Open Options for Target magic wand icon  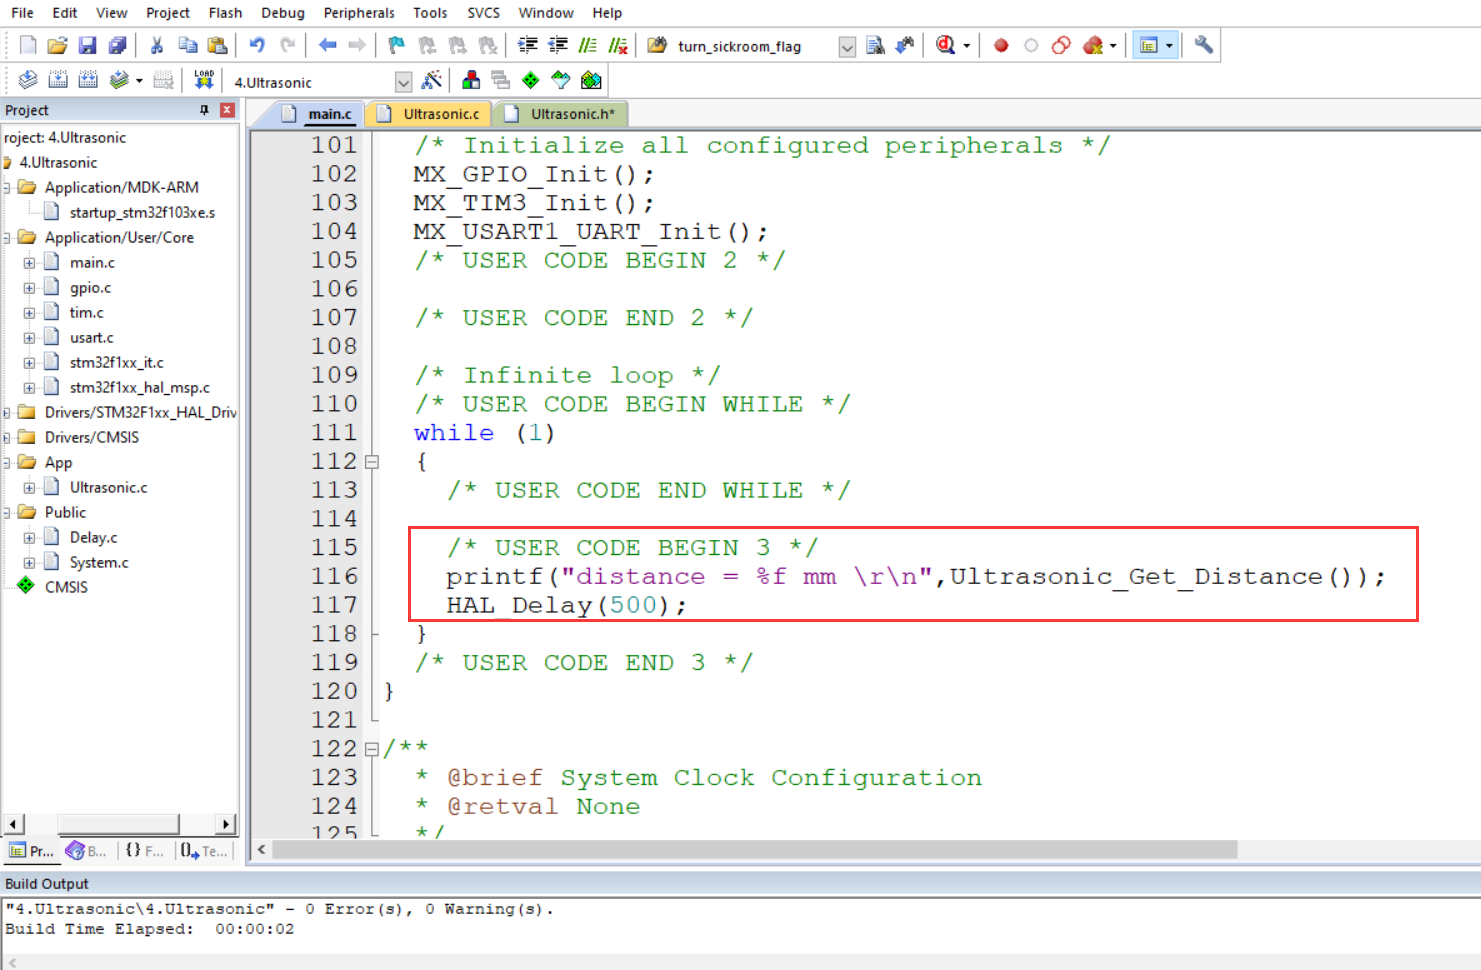pyautogui.click(x=432, y=80)
